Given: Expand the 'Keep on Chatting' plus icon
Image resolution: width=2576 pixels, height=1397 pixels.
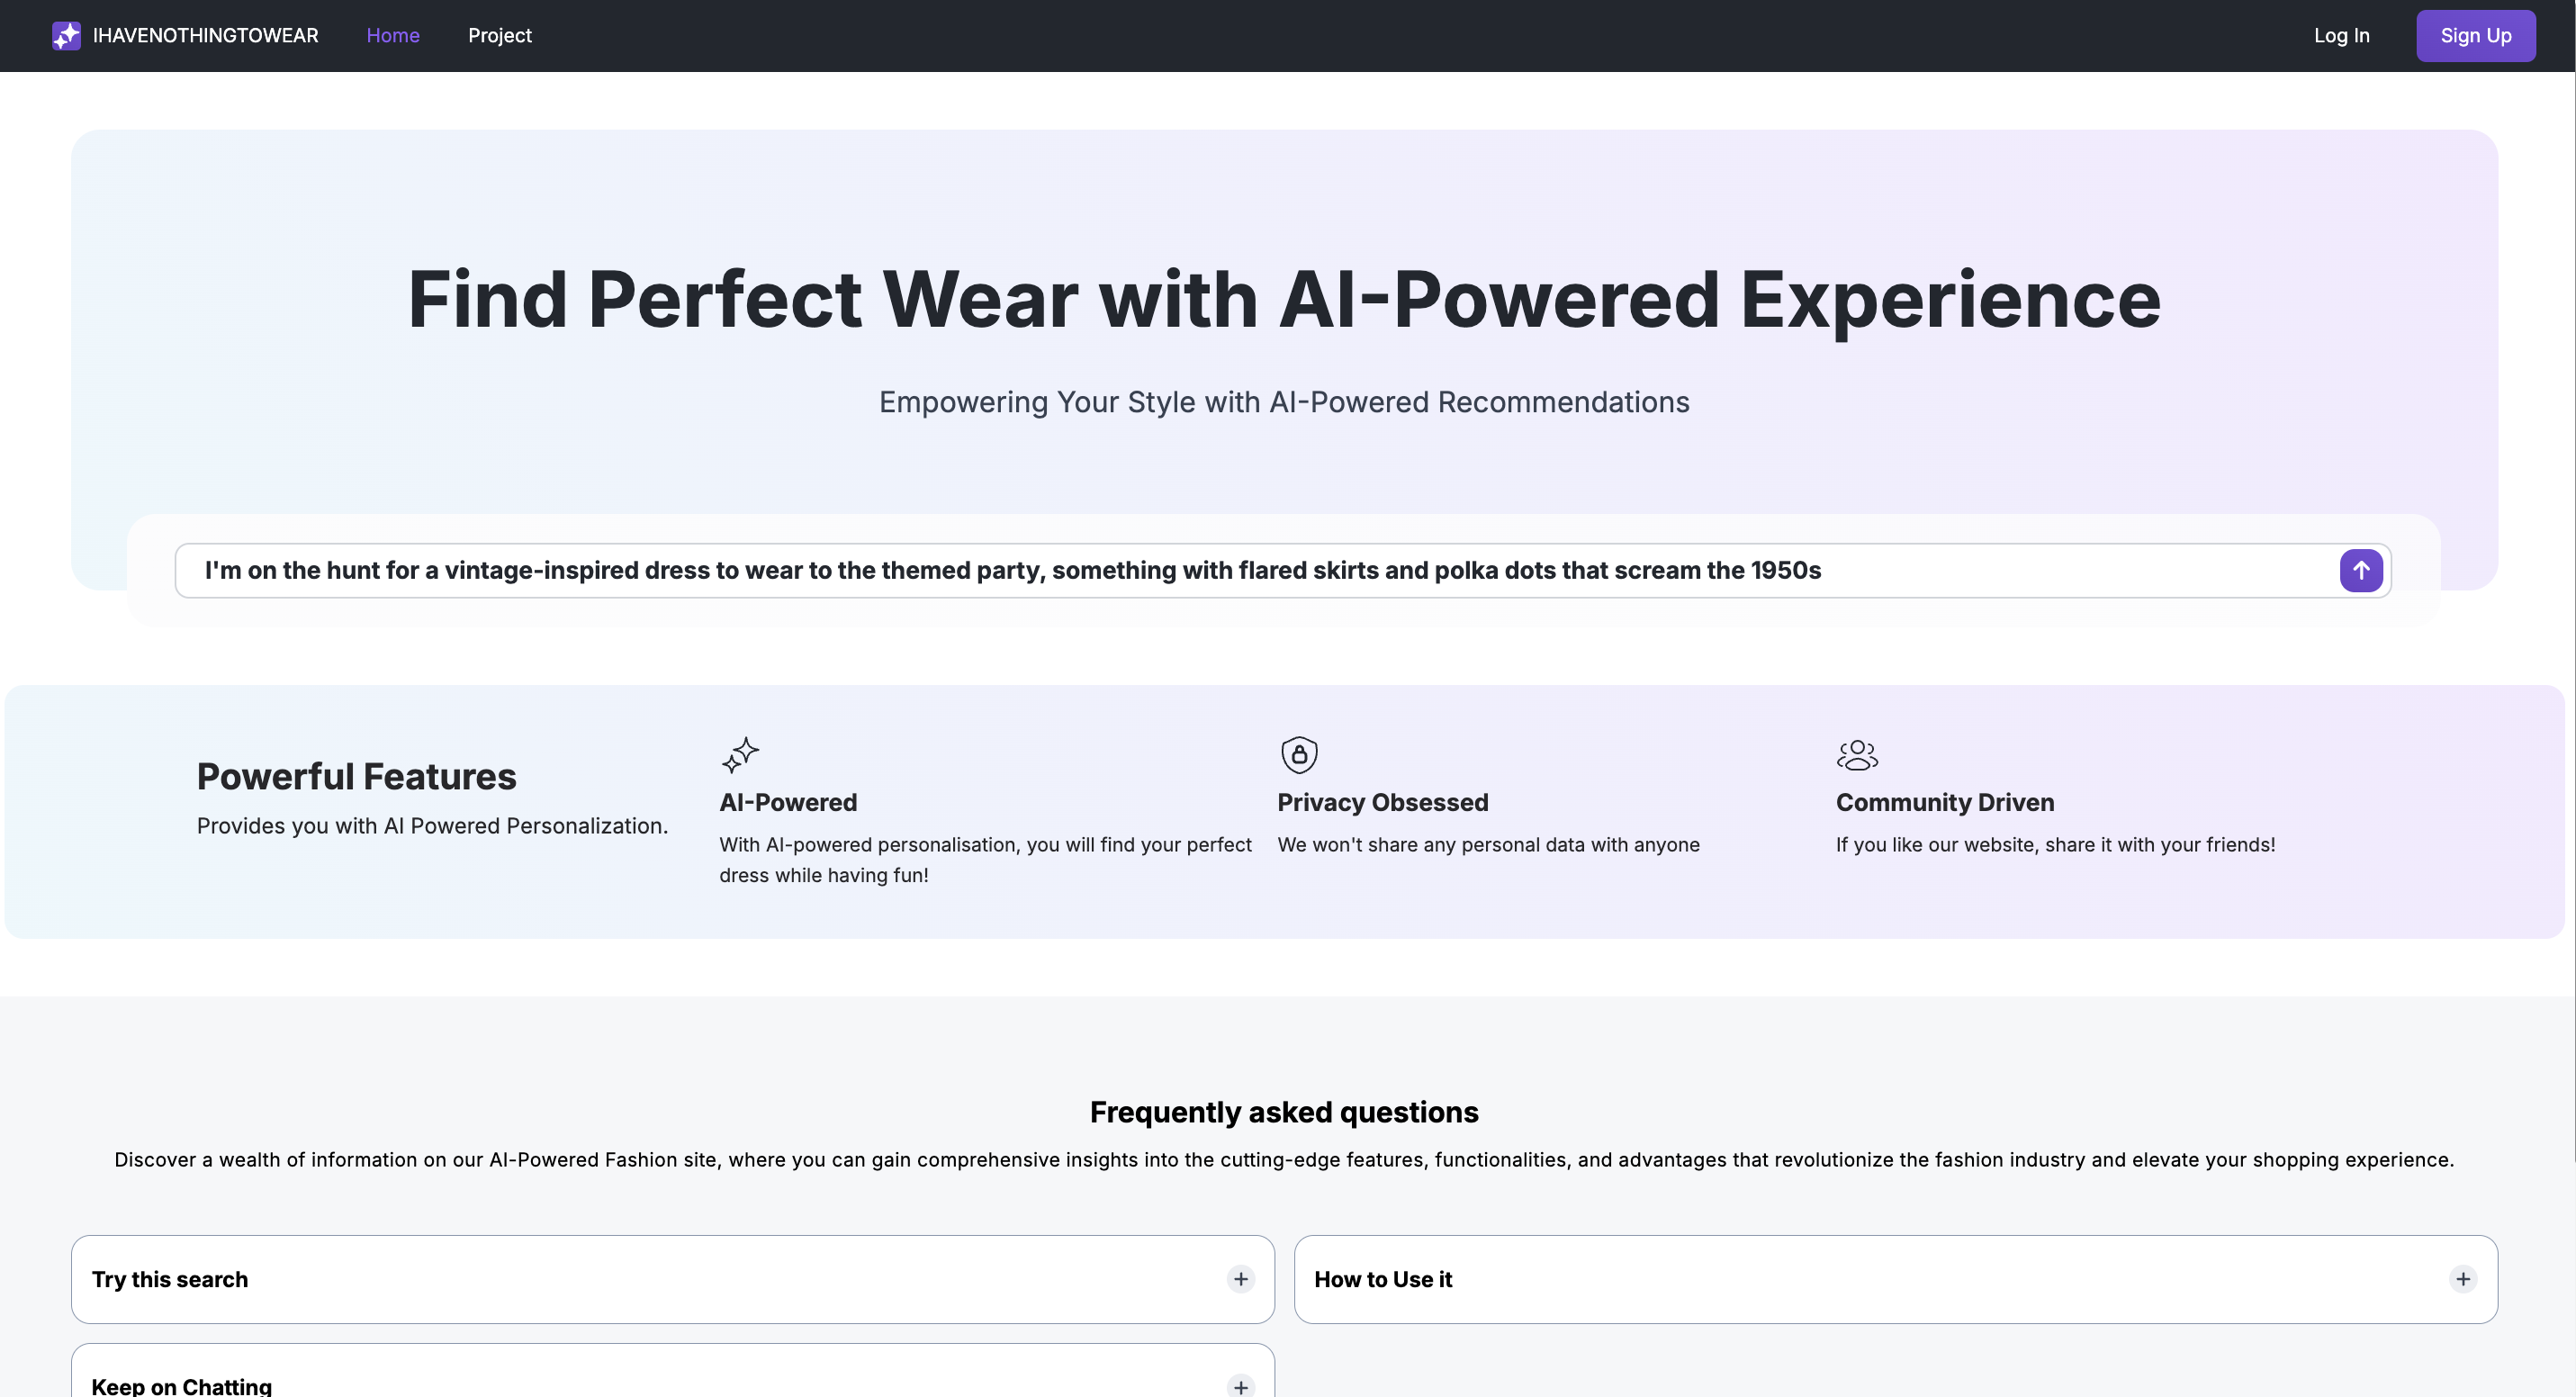Looking at the screenshot, I should pyautogui.click(x=1240, y=1386).
